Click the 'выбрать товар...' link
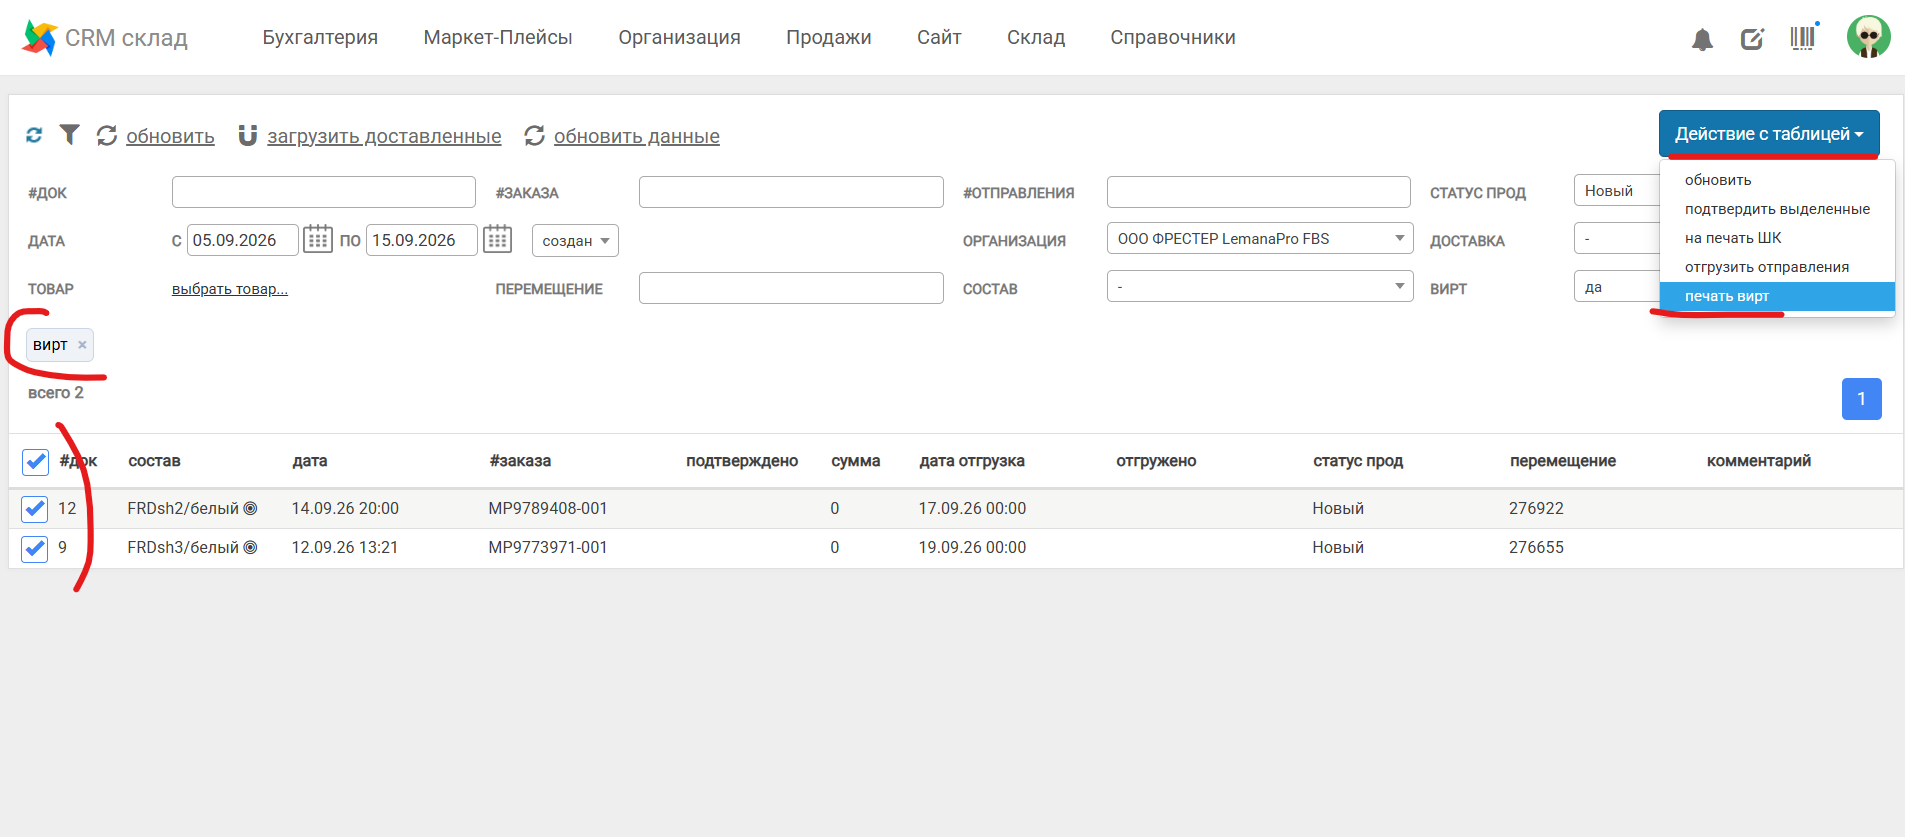This screenshot has width=1905, height=837. click(230, 289)
